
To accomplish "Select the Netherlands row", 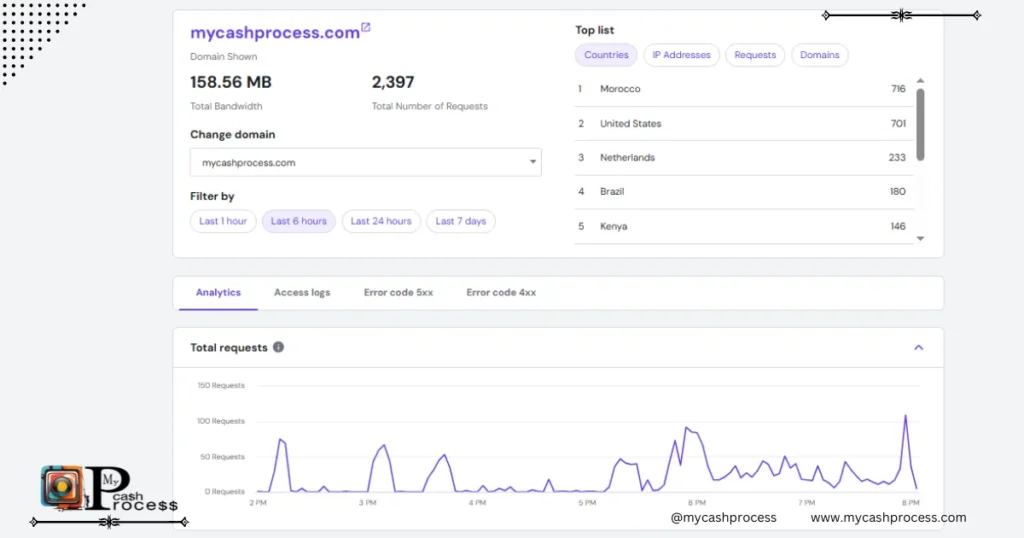I will coord(744,157).
